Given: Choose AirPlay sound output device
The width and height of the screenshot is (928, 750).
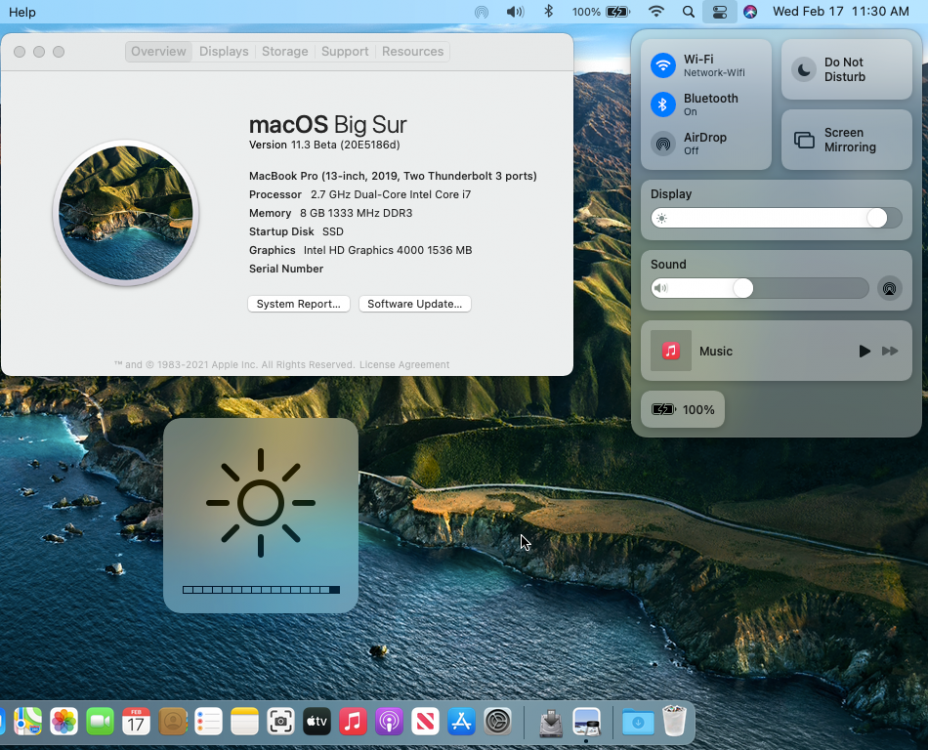Looking at the screenshot, I should (889, 289).
